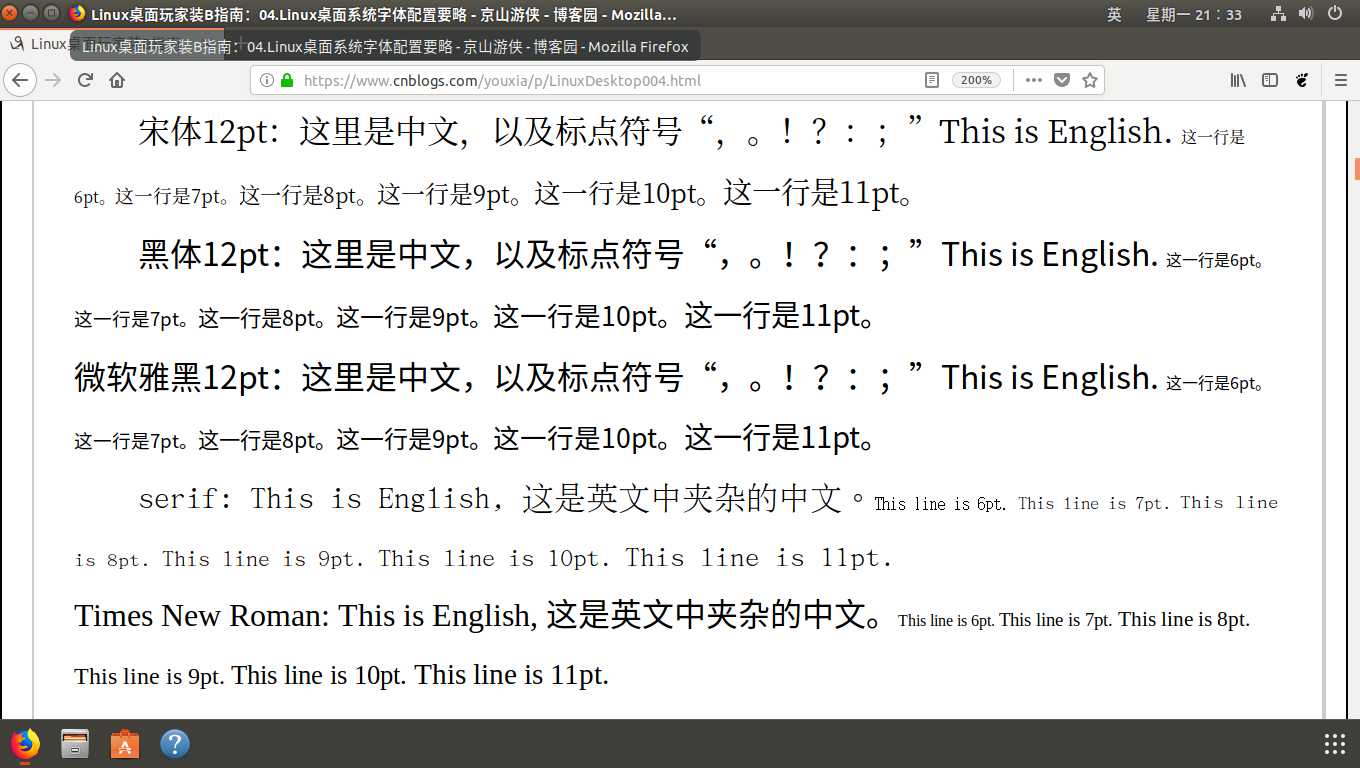1360x768 pixels.
Task: Click 这是英文中夹杂的中文 in the serif line
Action: pos(682,498)
